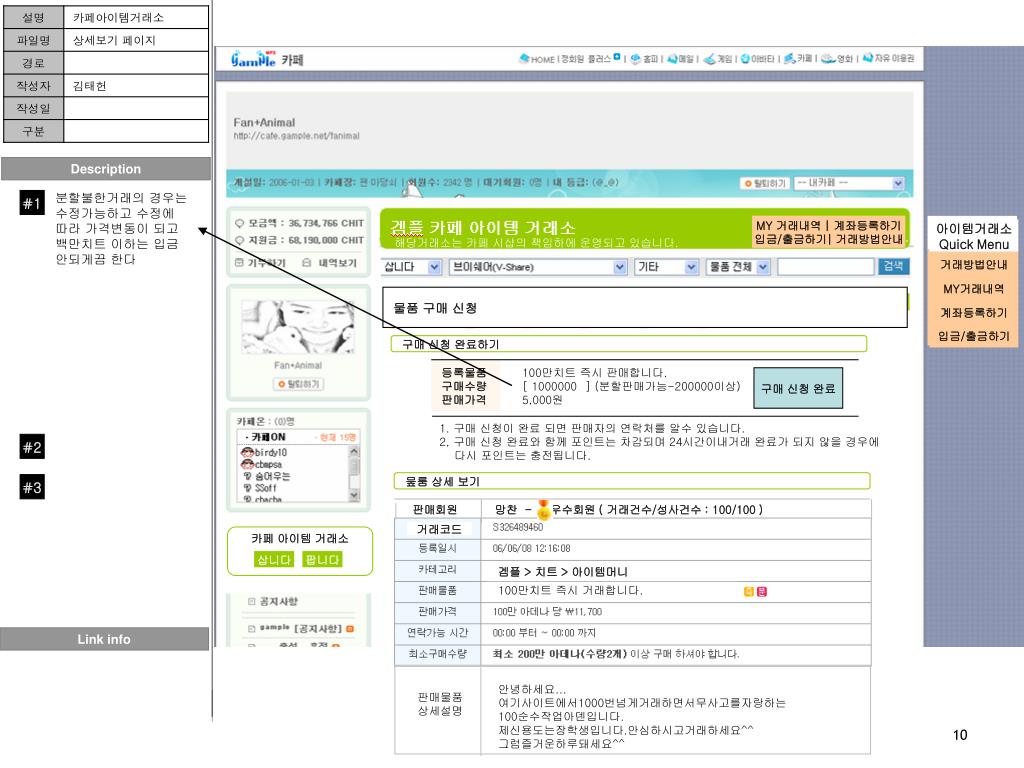The height and width of the screenshot is (768, 1024).
Task: Open the 내카페 dropdown
Action: (x=849, y=183)
